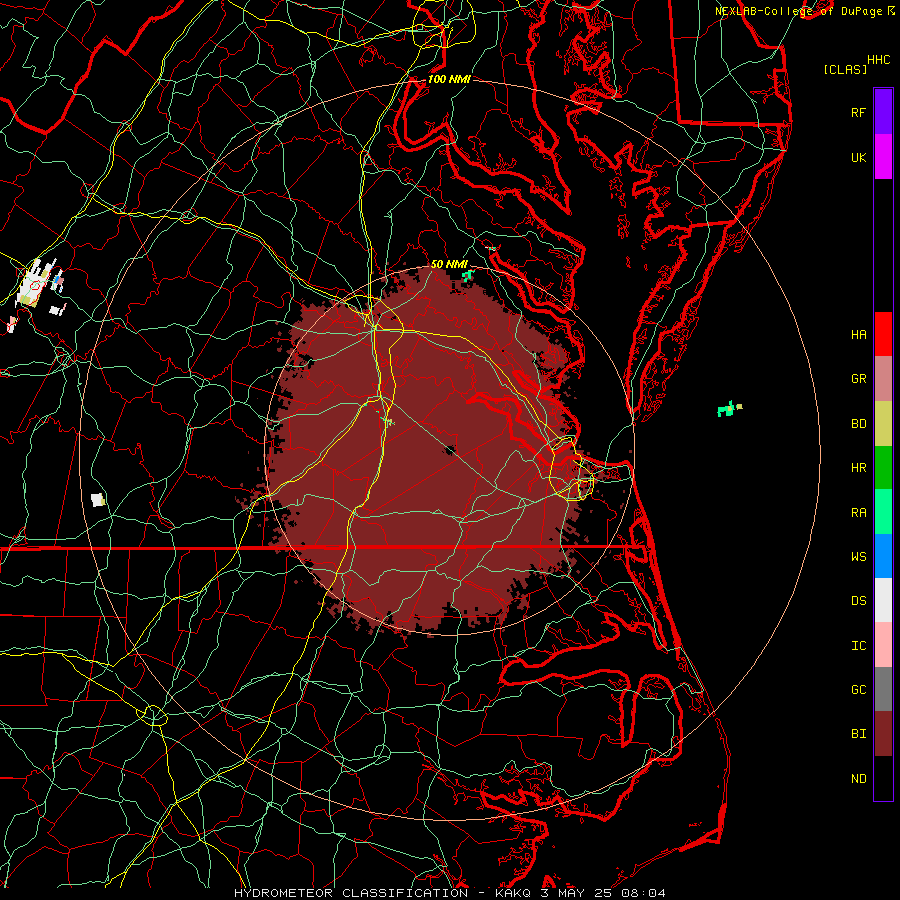Click the BI legend label
900x900 pixels.
pyautogui.click(x=858, y=734)
